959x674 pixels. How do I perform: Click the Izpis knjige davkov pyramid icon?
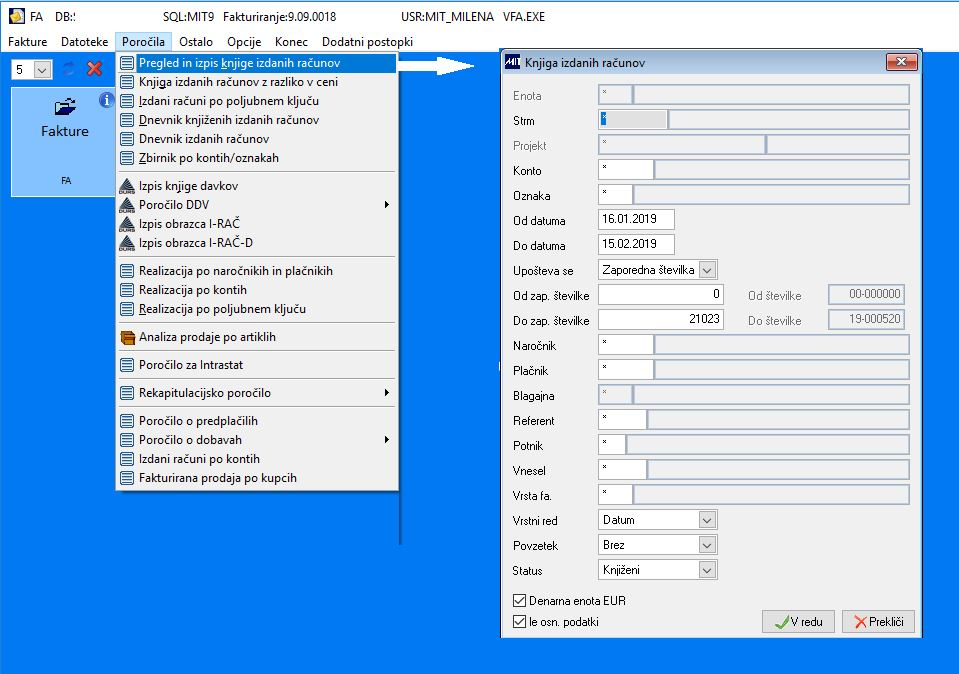pyautogui.click(x=127, y=186)
